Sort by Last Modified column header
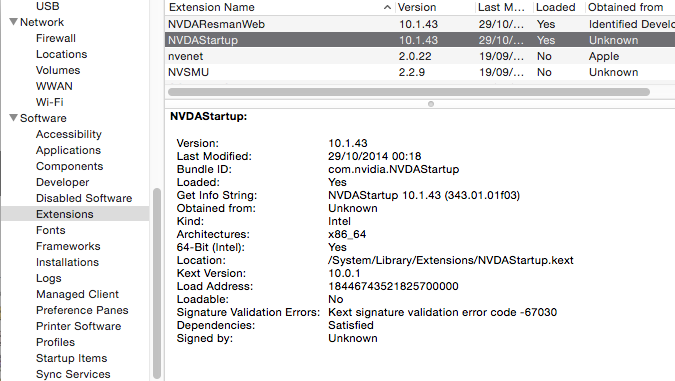This screenshot has width=675, height=381. 501,7
